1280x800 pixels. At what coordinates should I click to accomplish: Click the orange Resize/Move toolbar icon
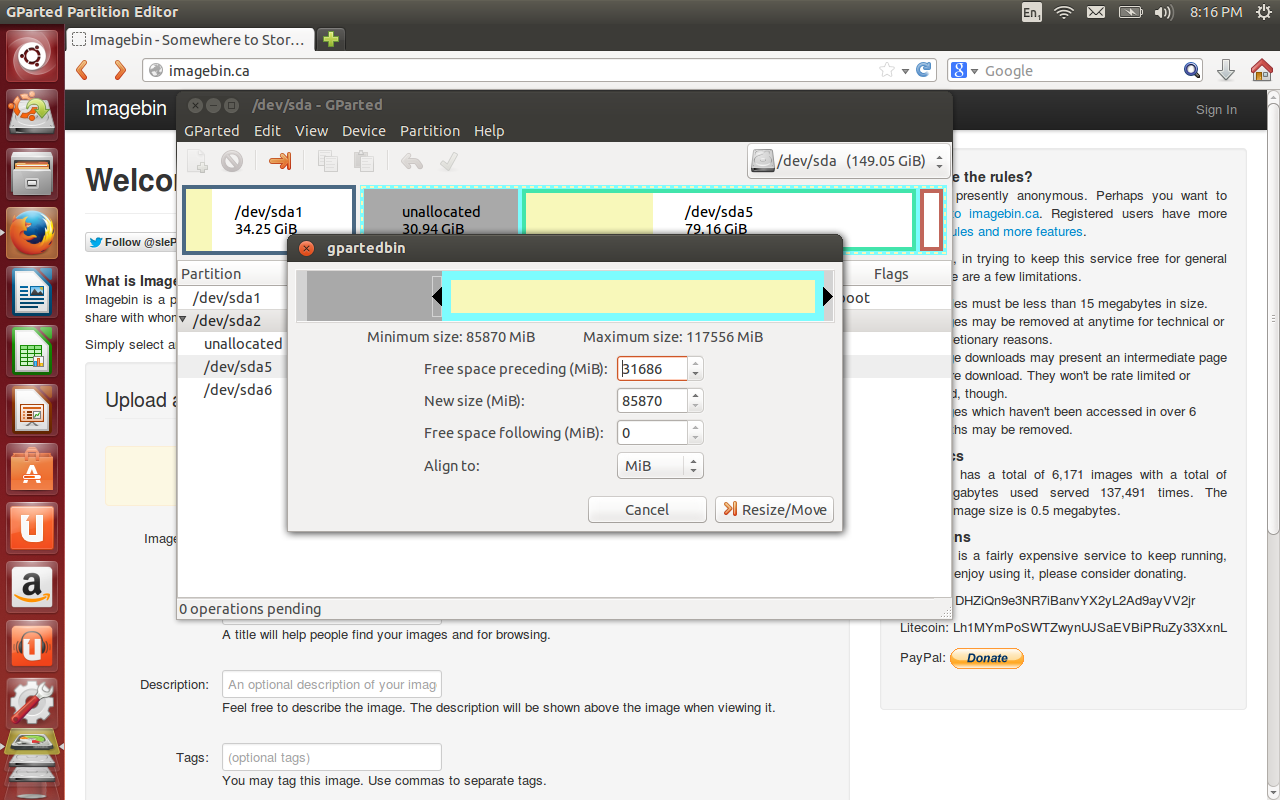(279, 160)
